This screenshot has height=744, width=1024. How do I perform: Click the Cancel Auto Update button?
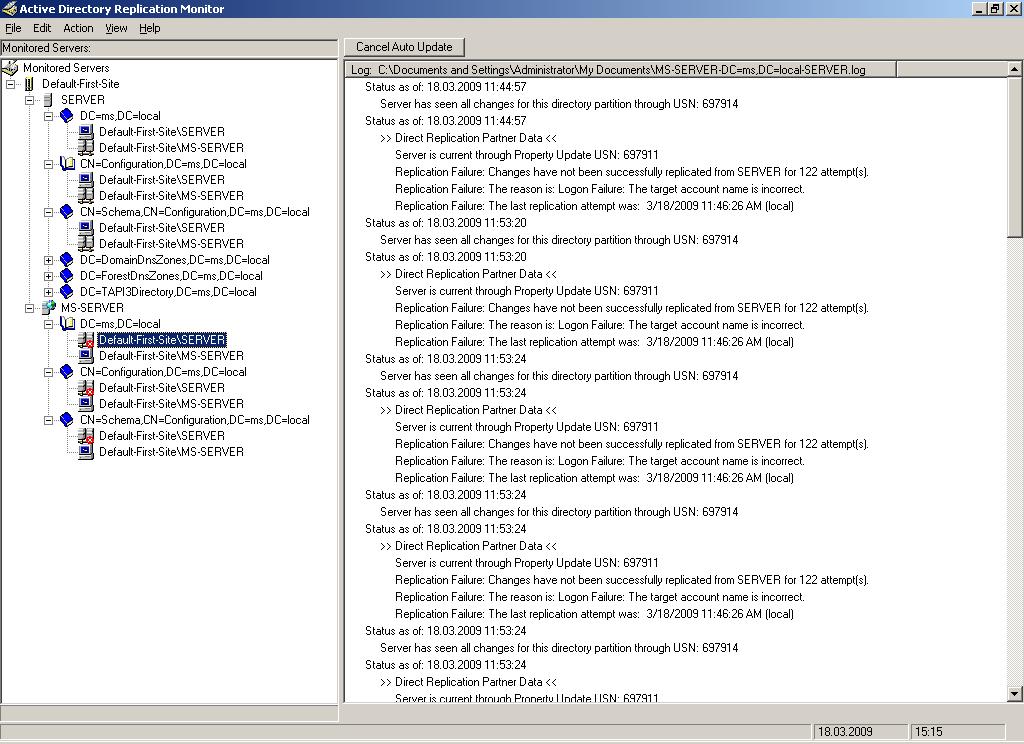(404, 47)
